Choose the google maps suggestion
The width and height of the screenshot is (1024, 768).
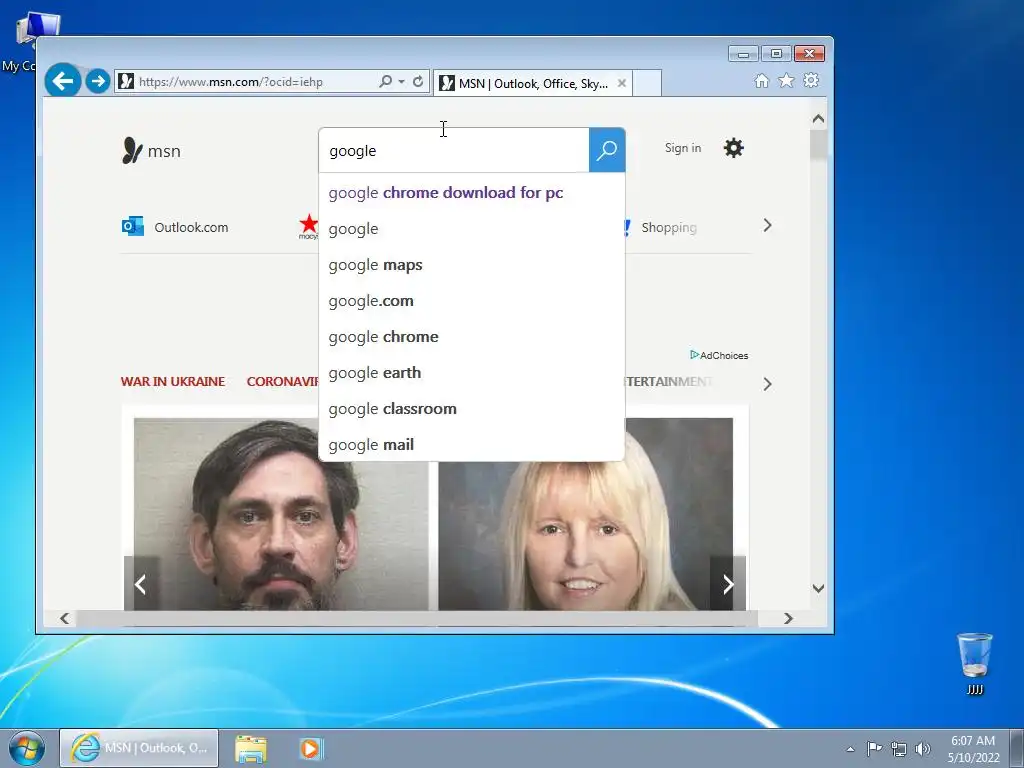(472, 264)
